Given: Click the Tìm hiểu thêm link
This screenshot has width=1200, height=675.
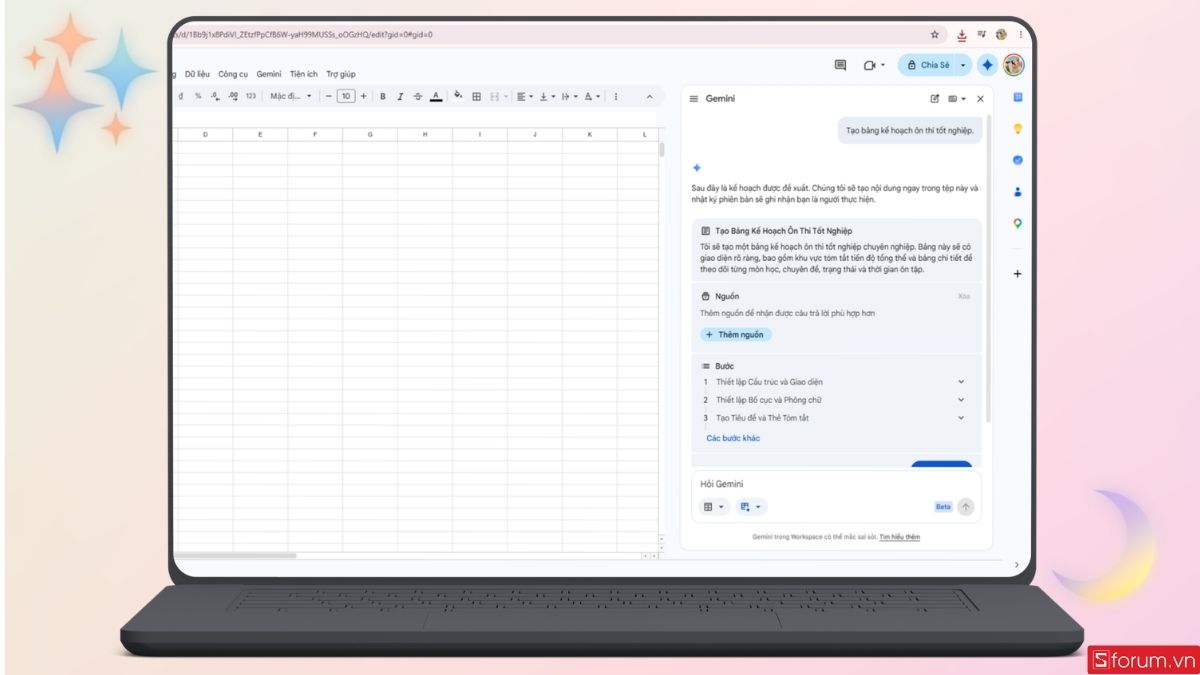Looking at the screenshot, I should coord(900,537).
